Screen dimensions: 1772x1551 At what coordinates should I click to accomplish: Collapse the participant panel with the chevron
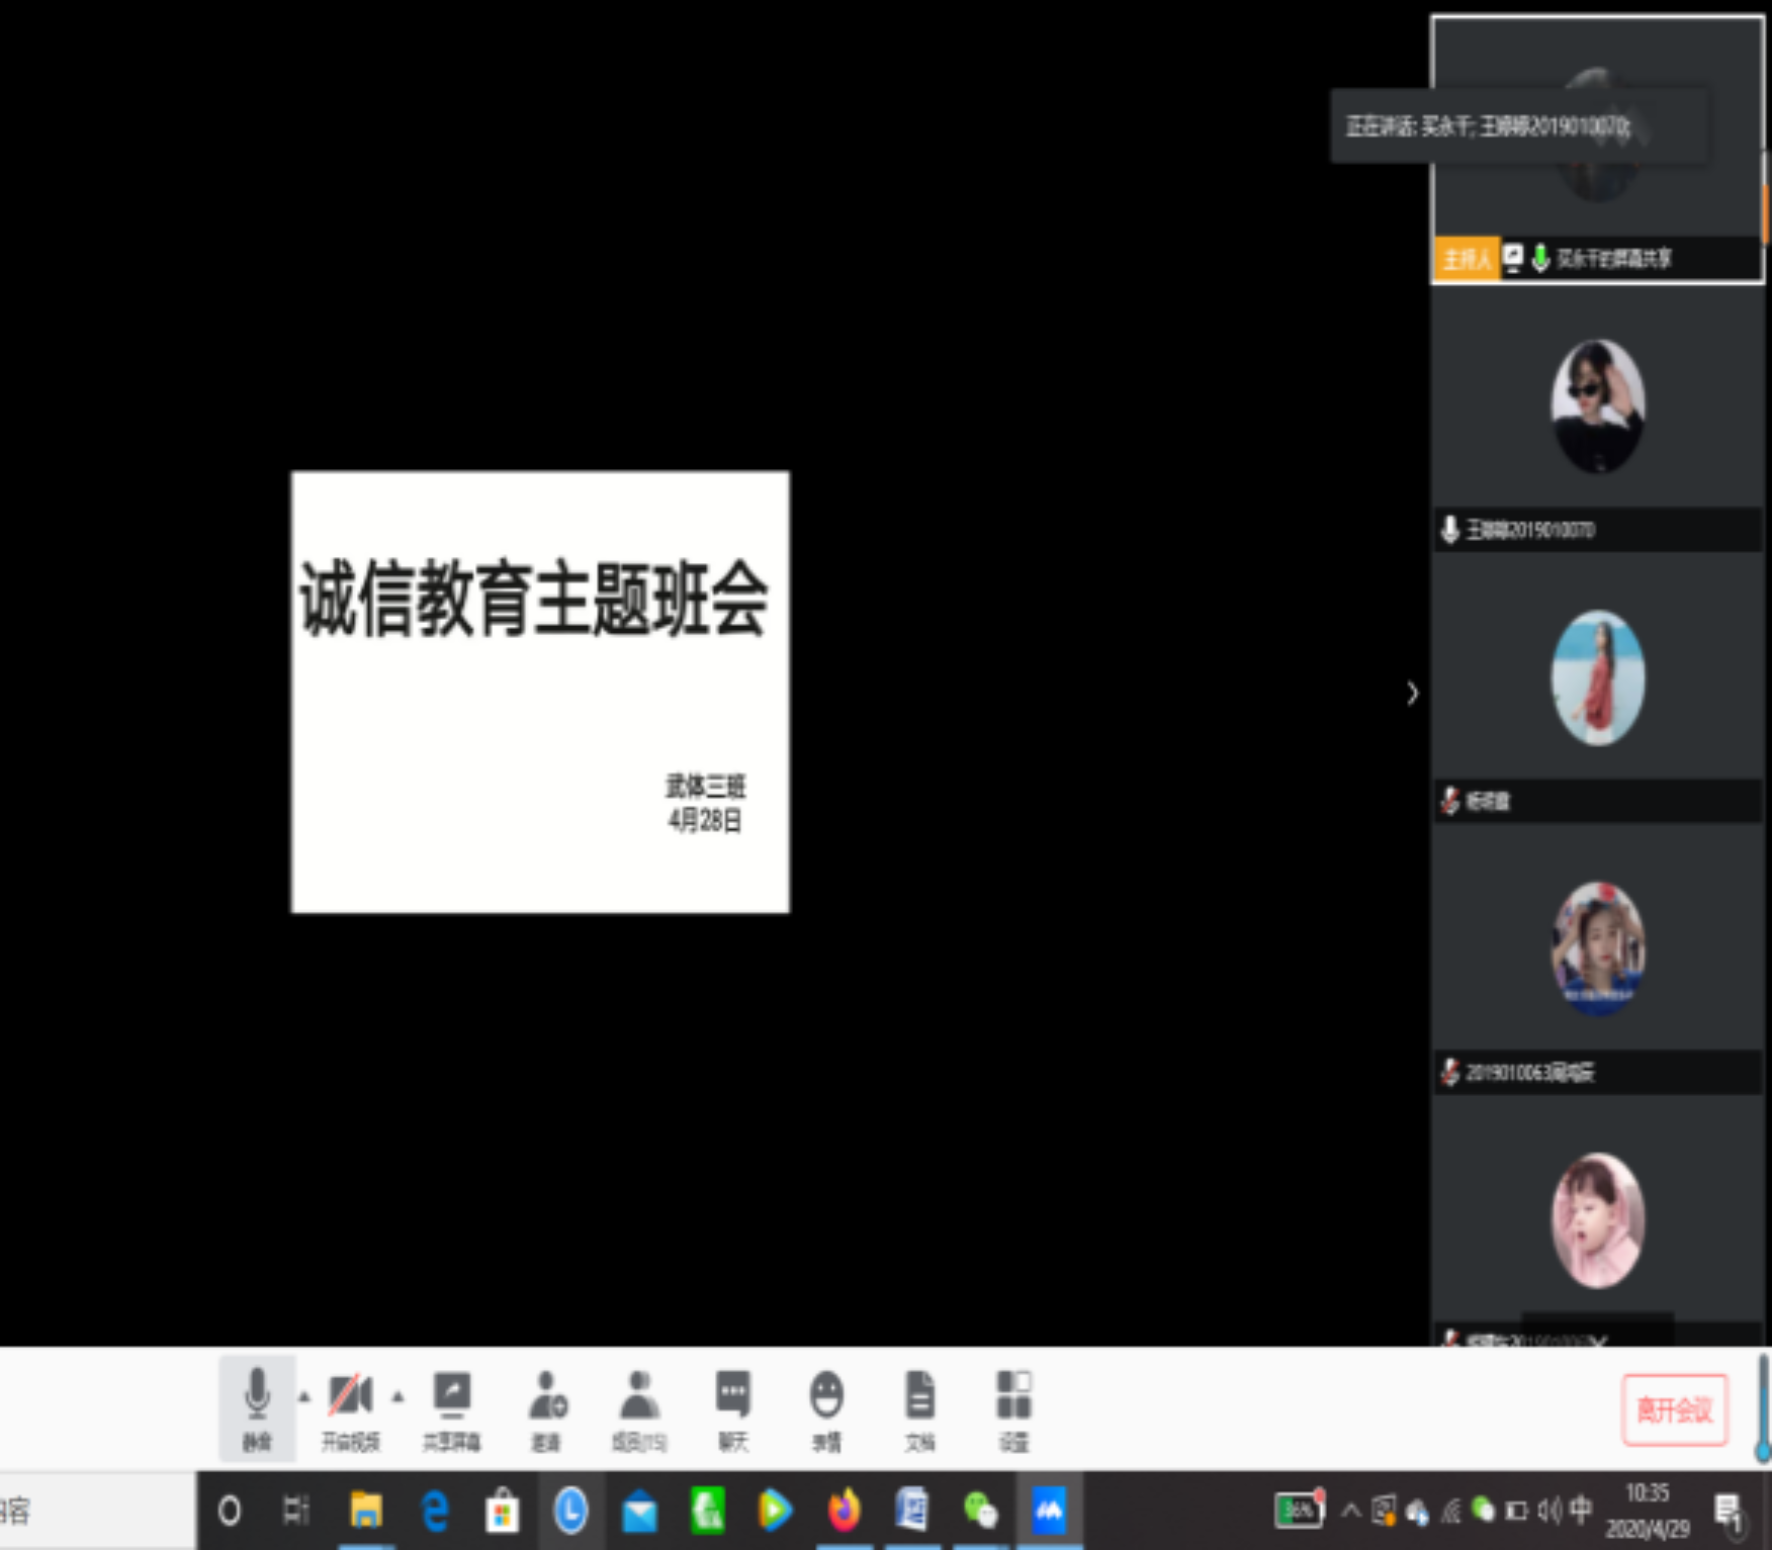point(1411,693)
